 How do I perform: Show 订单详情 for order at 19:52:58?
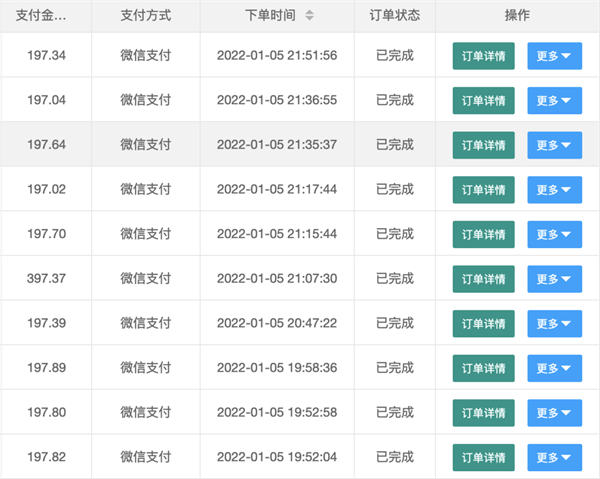(483, 413)
